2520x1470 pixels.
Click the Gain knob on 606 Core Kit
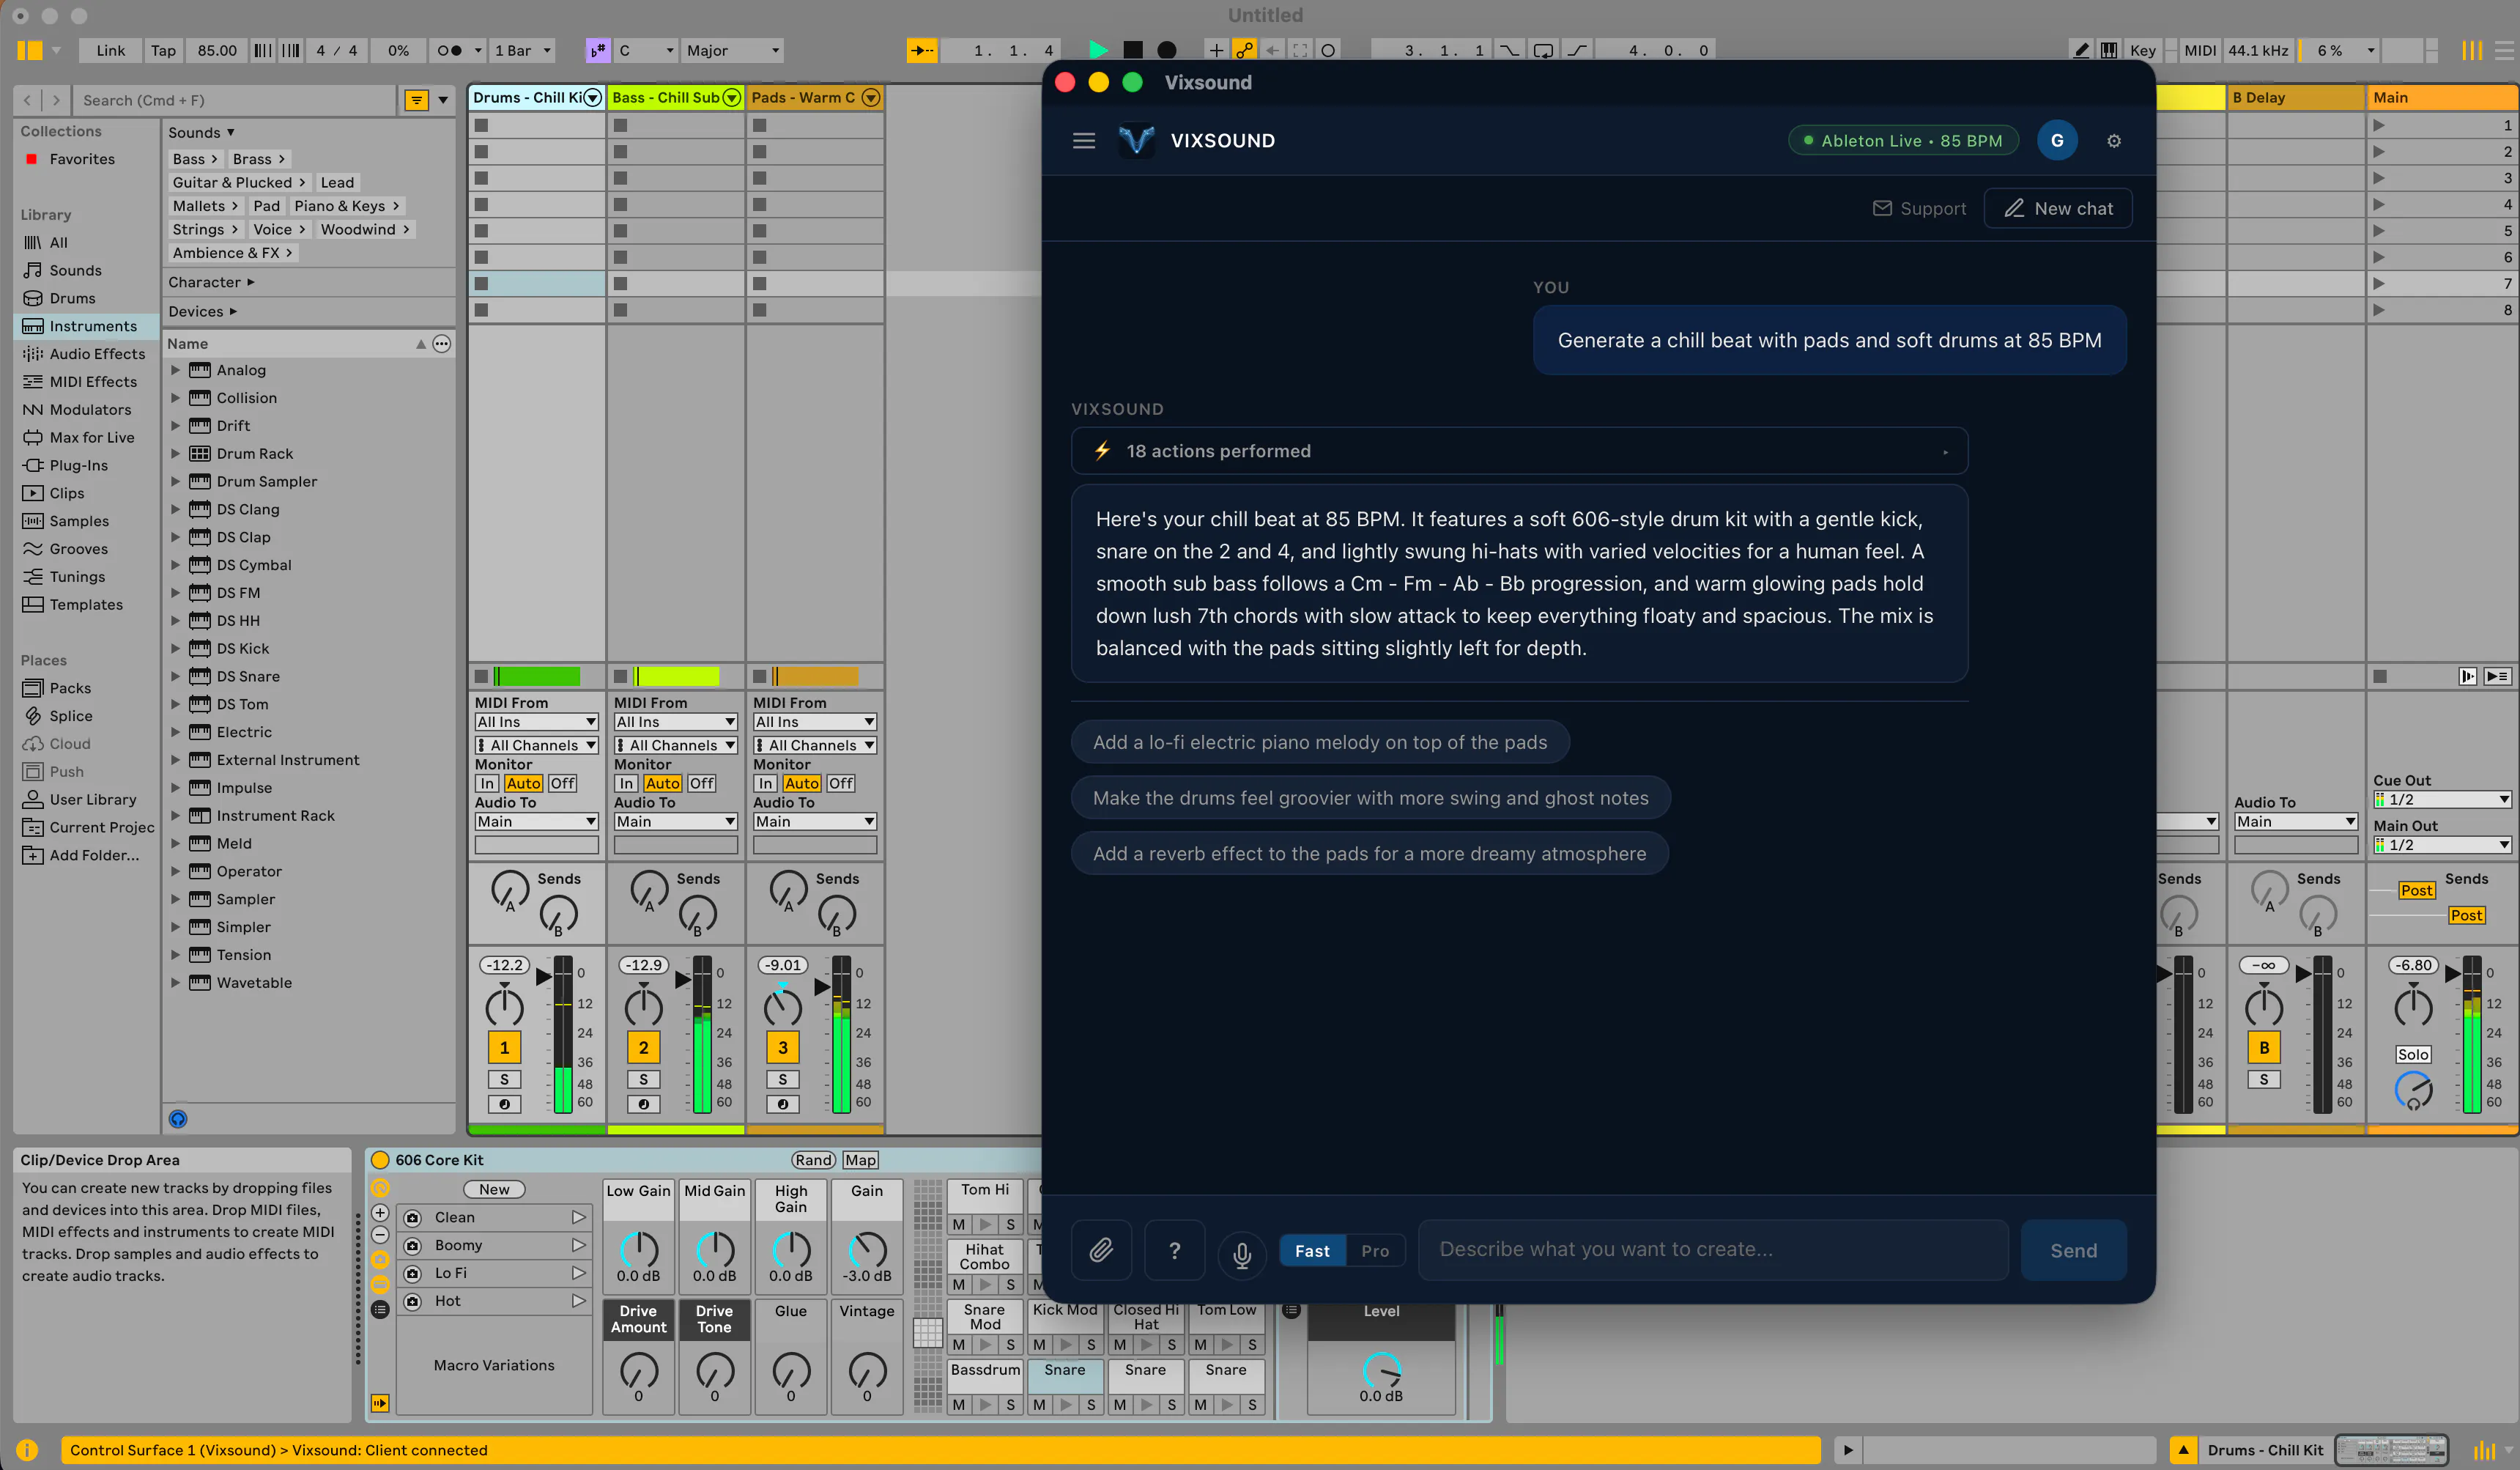[867, 1249]
